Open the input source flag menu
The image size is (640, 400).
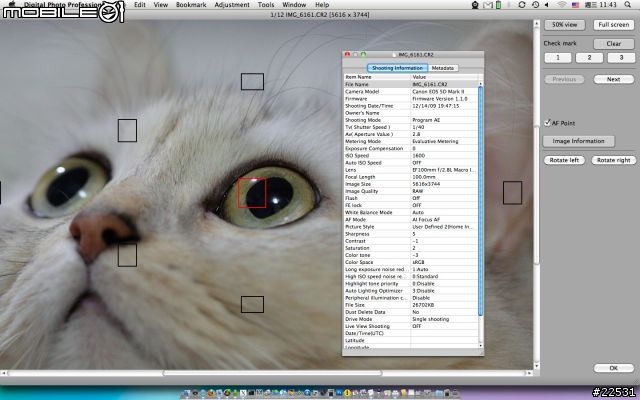(575, 5)
